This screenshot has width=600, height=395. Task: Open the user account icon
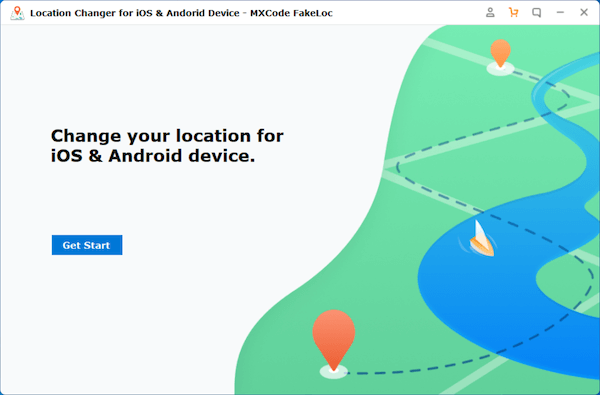click(x=490, y=13)
